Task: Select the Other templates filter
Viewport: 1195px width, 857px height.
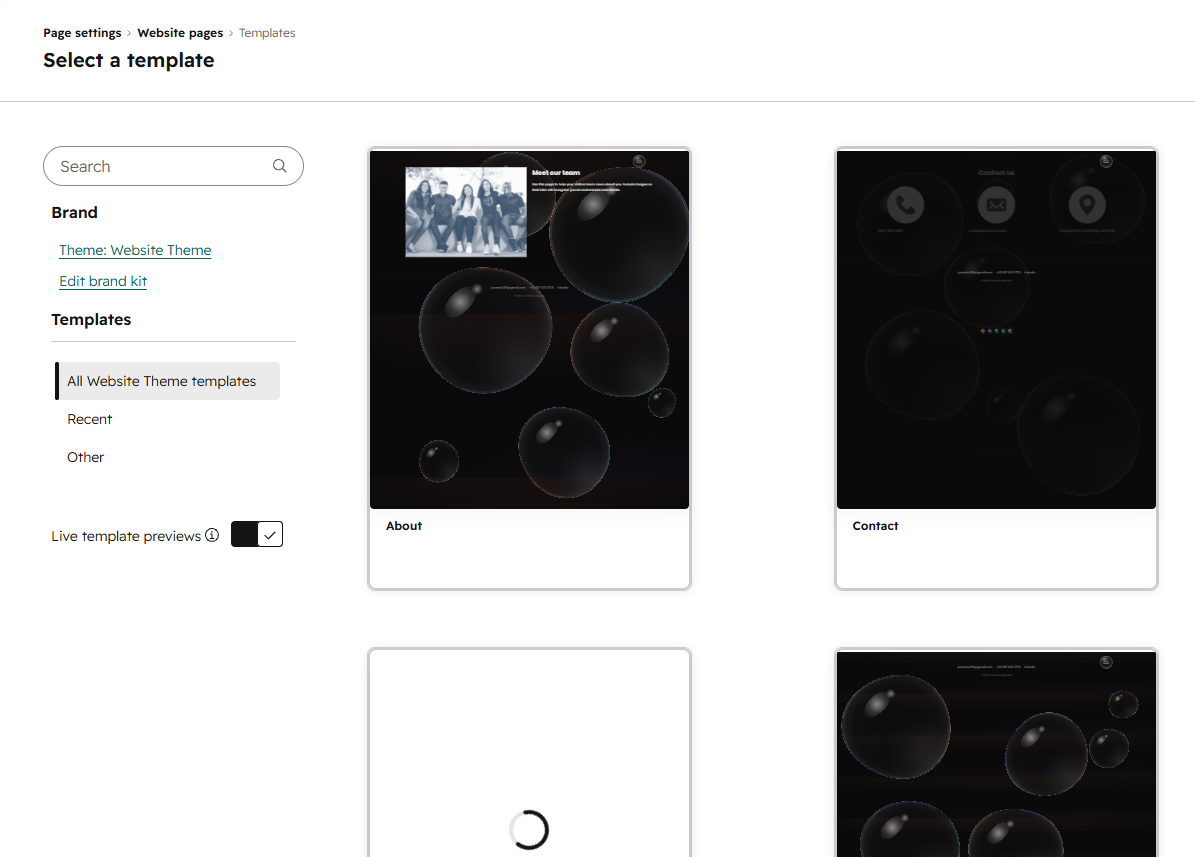Action: pyautogui.click(x=85, y=457)
